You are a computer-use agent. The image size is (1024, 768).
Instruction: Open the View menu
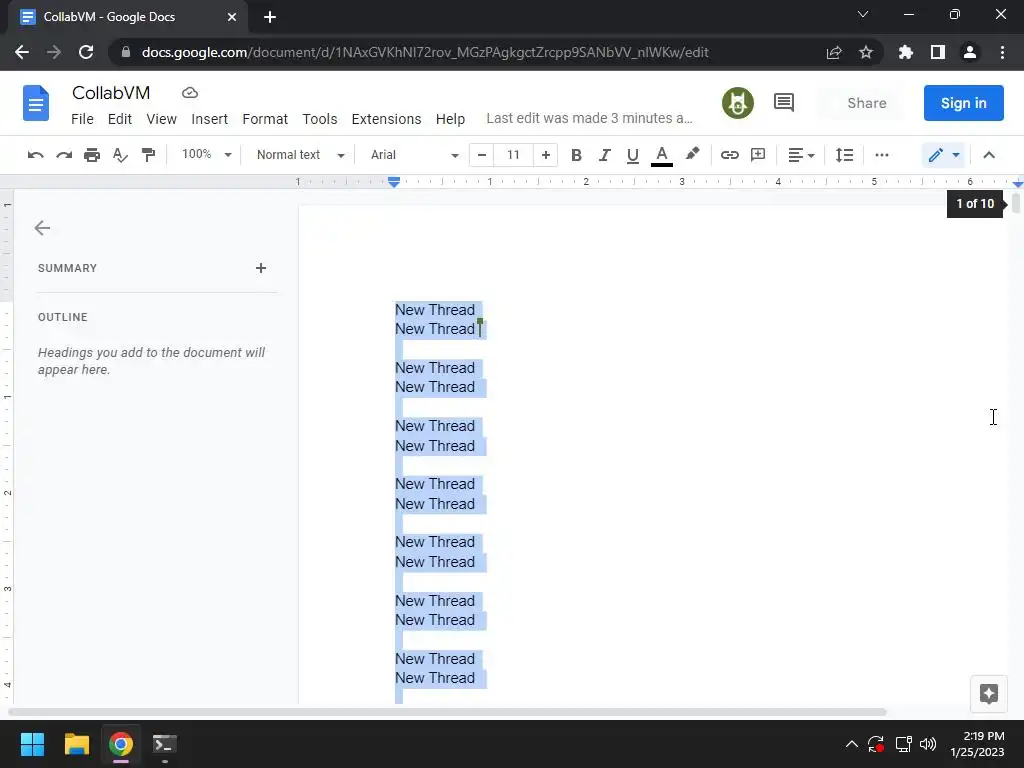tap(161, 119)
